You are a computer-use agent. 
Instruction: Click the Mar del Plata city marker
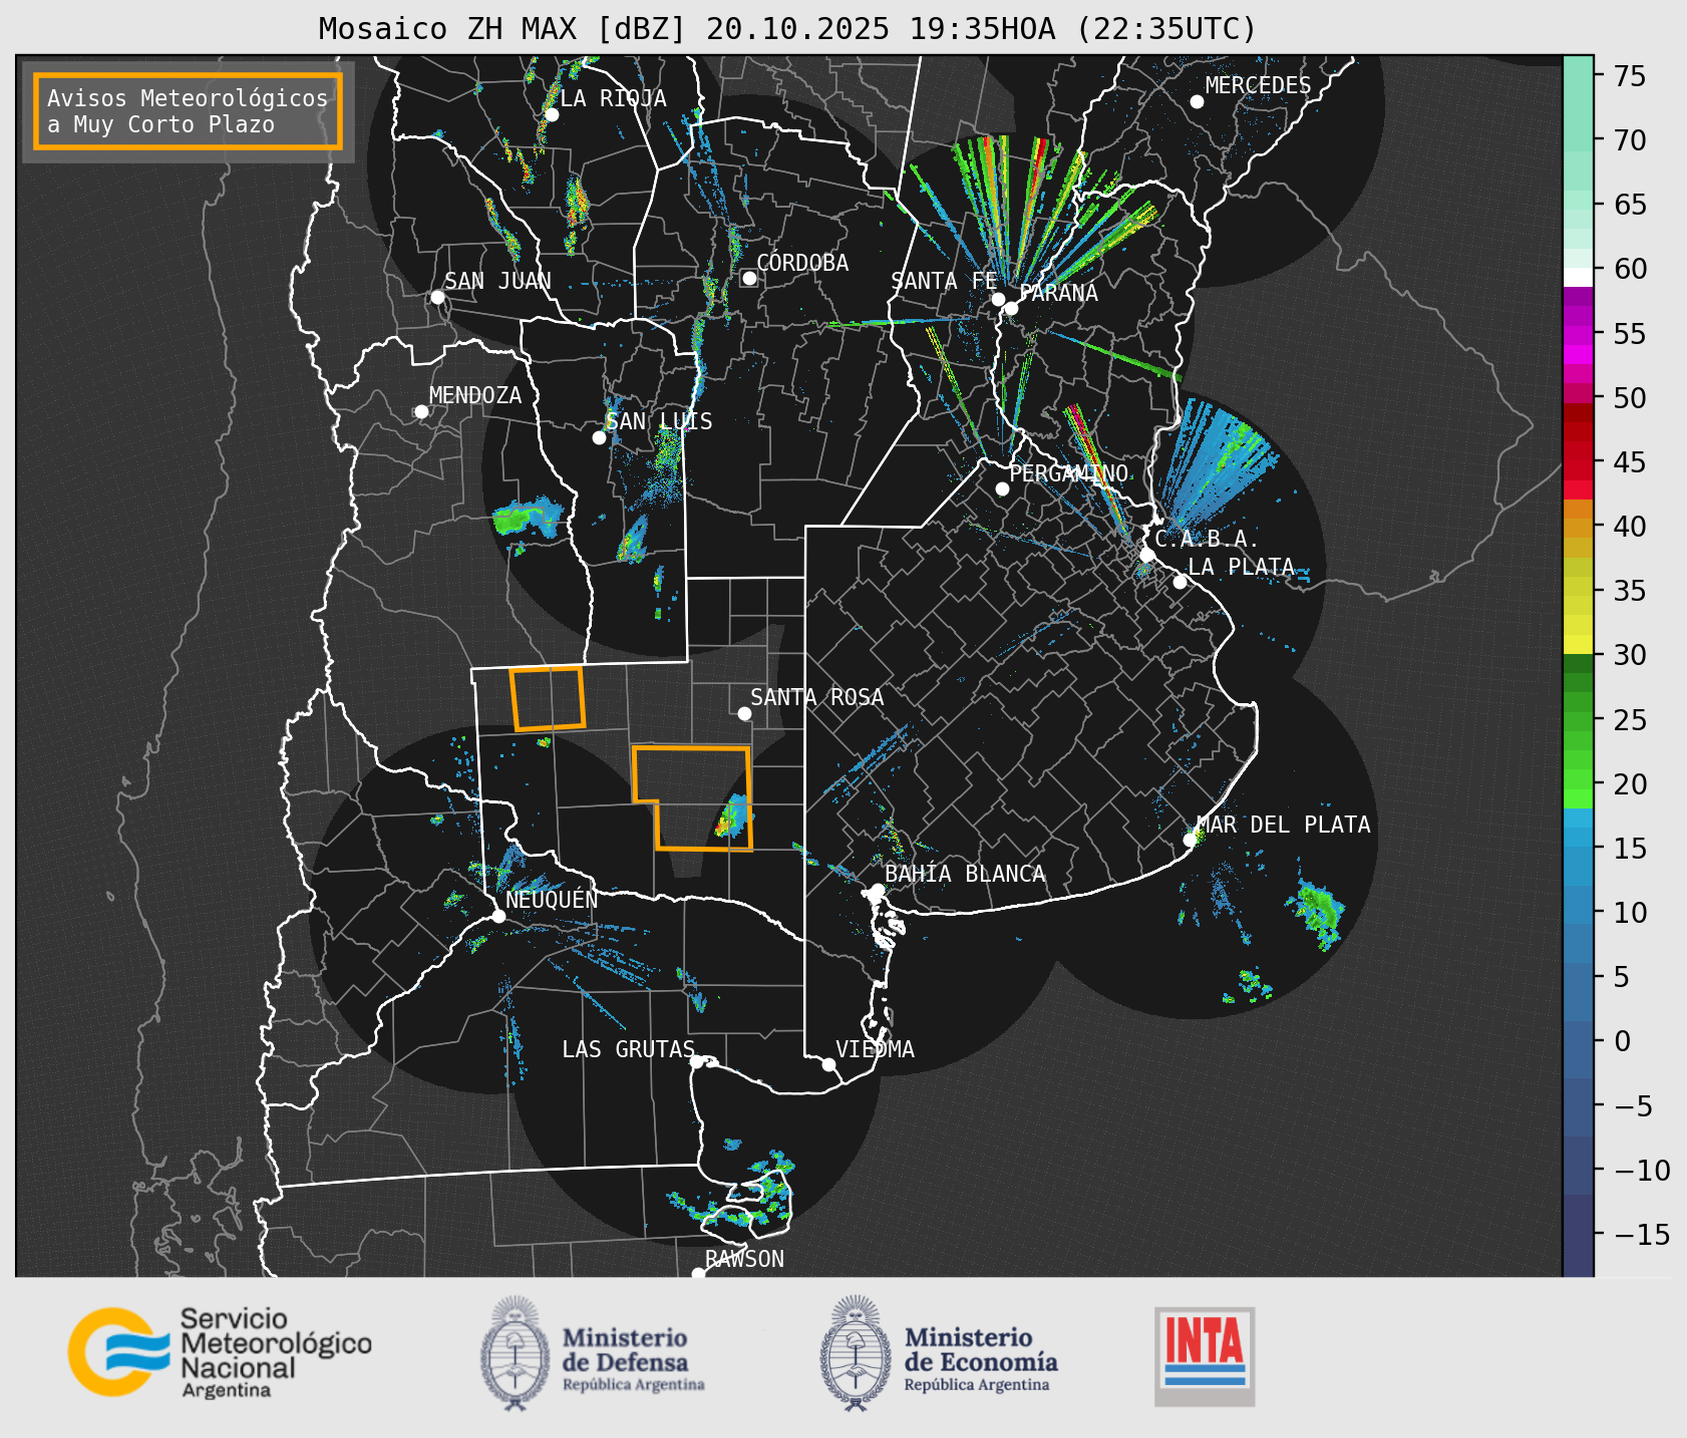pos(1190,839)
